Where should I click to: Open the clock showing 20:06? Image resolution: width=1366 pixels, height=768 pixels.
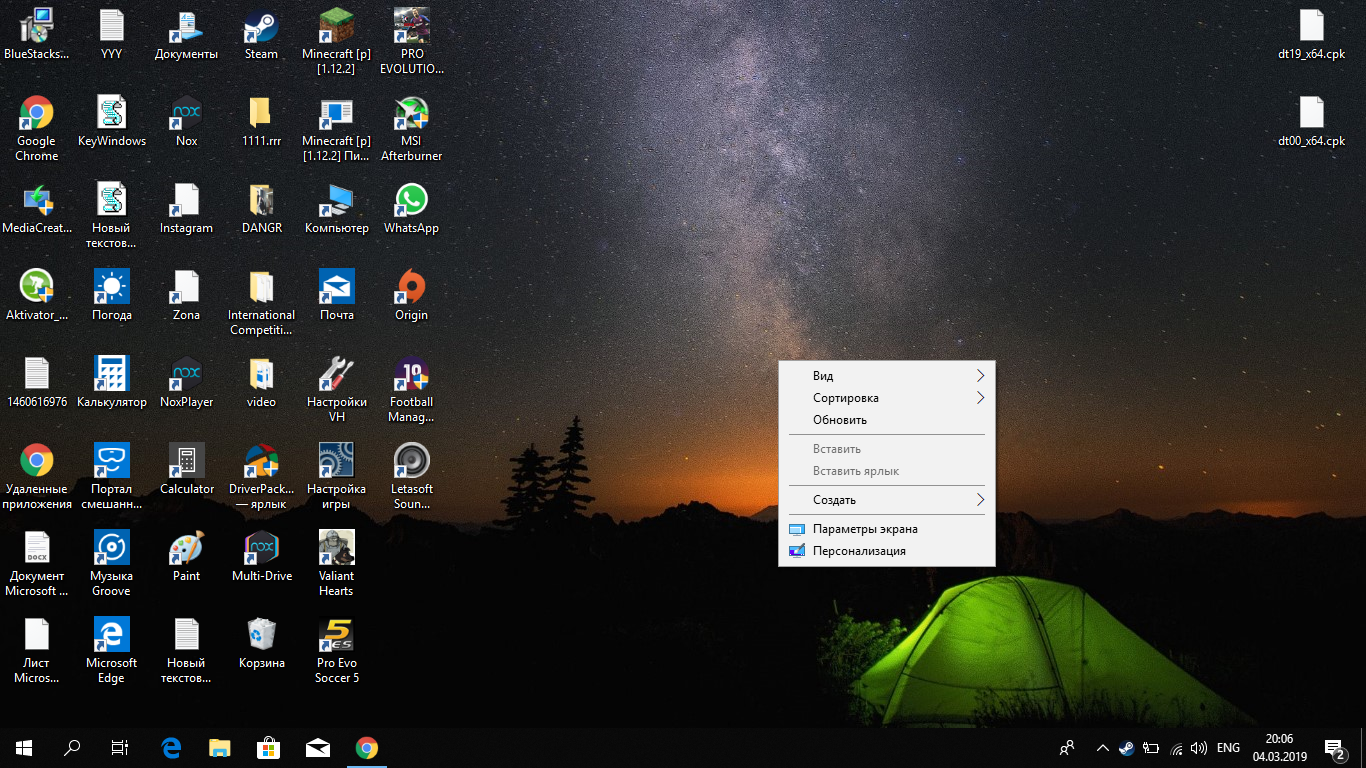(x=1279, y=747)
